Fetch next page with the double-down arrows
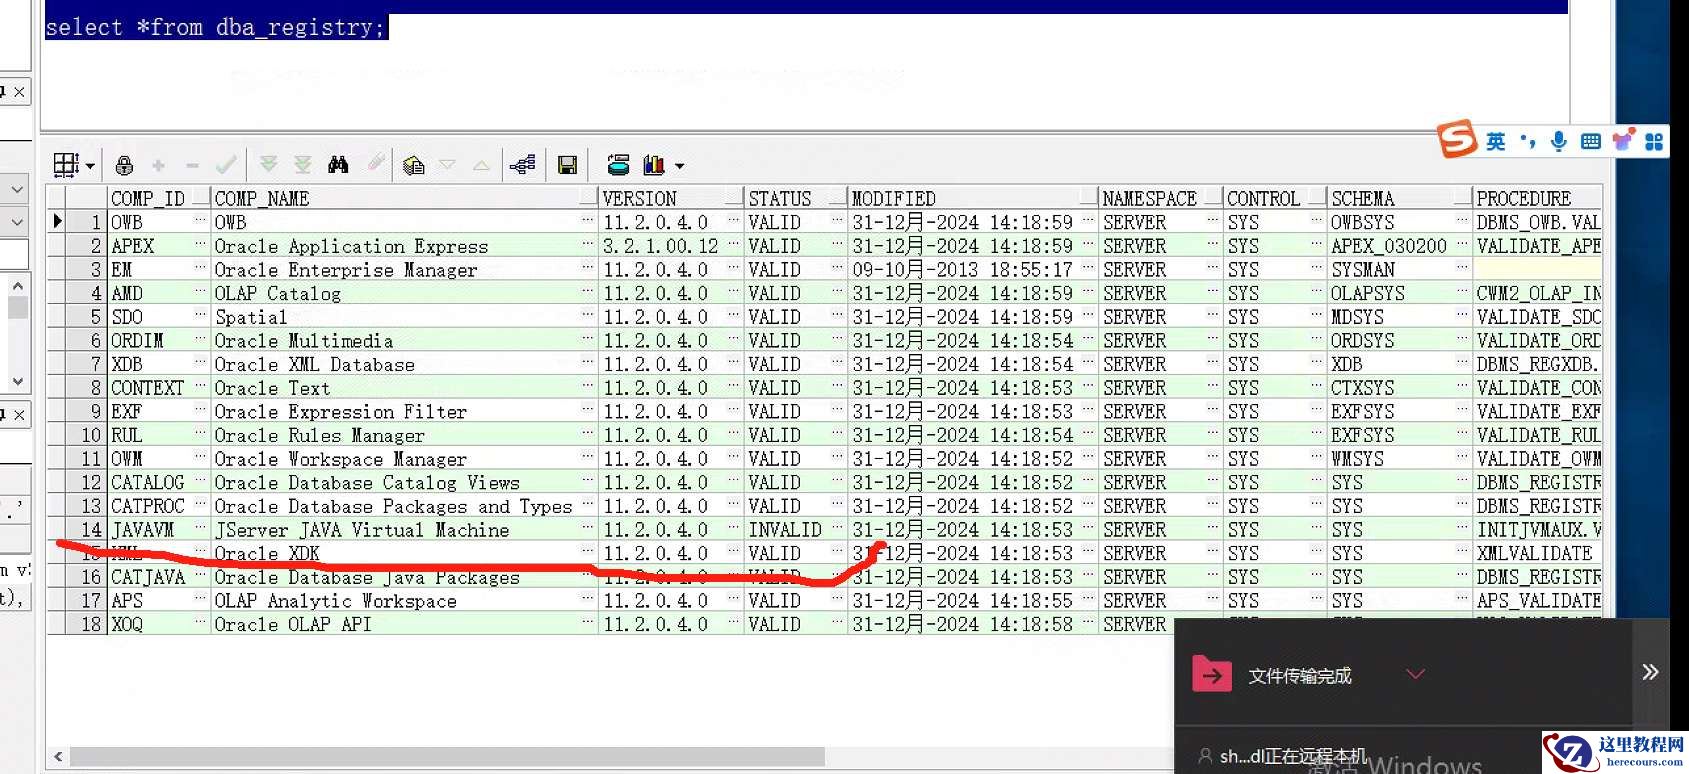 [x=268, y=164]
